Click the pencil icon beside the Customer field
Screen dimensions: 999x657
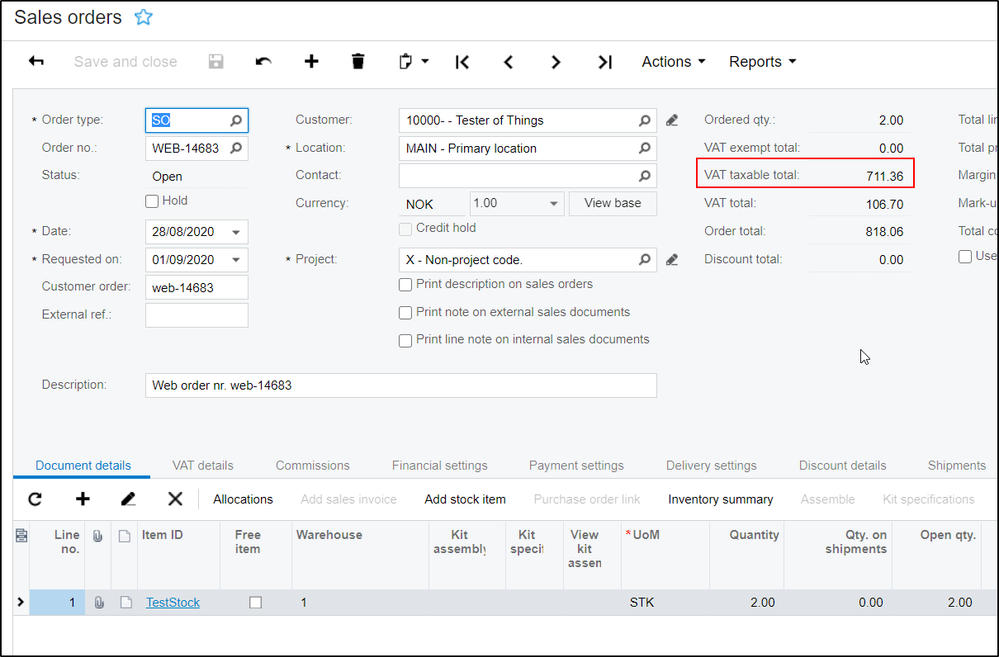[672, 120]
